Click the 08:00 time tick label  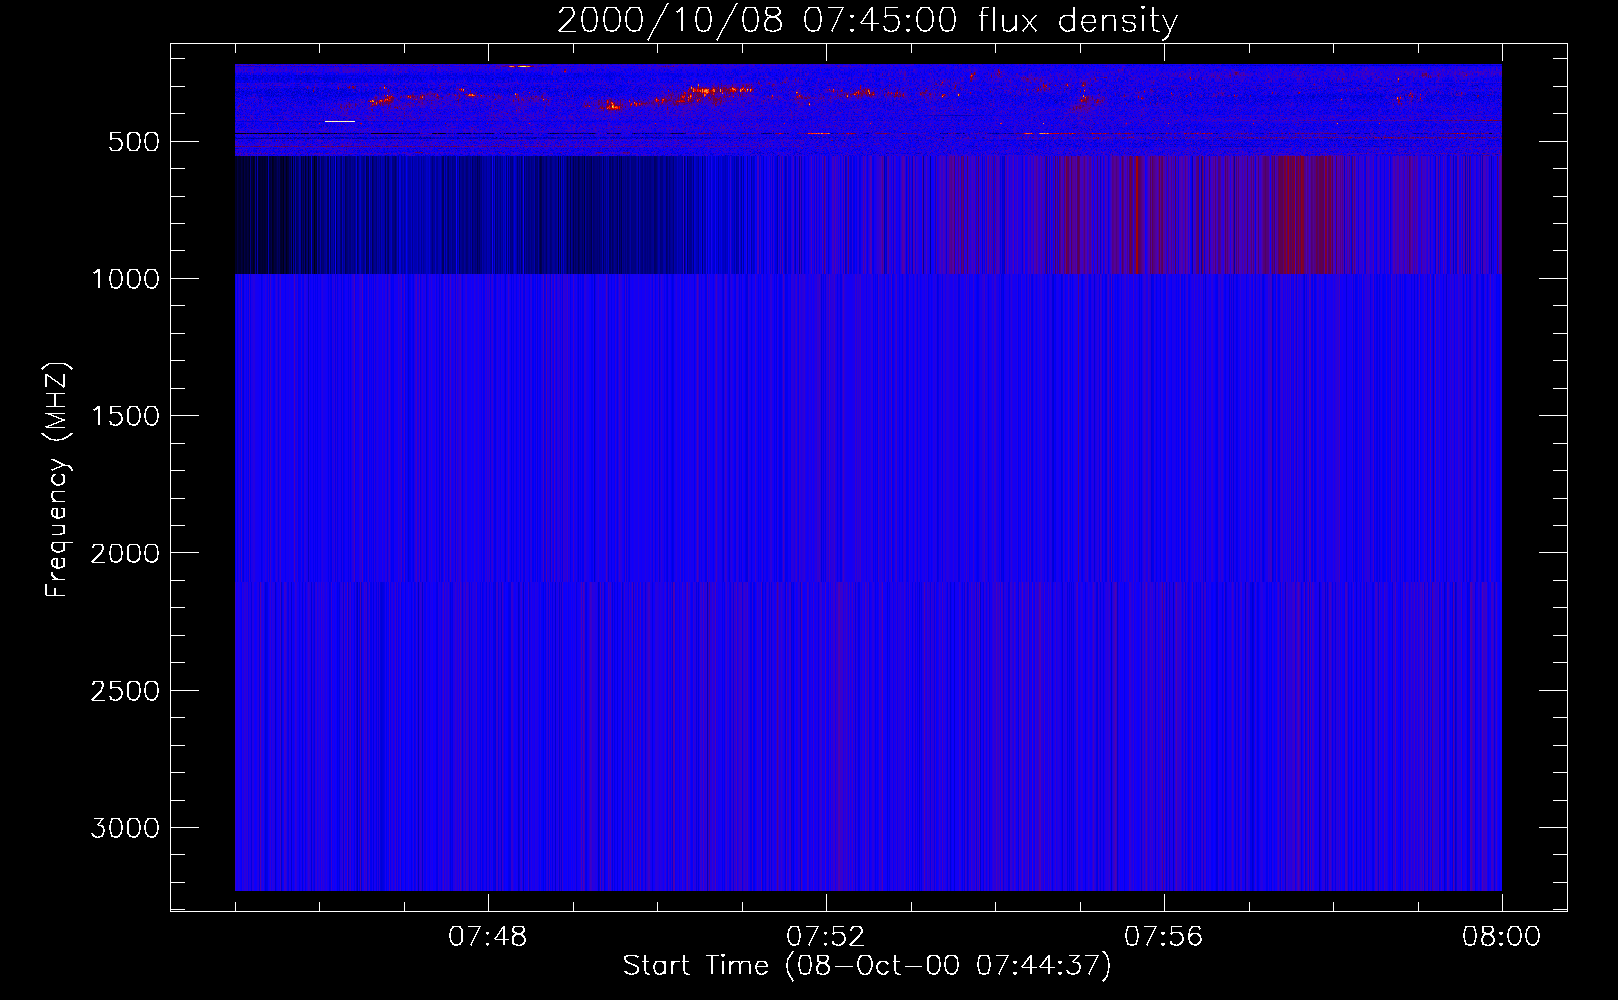(x=1502, y=937)
